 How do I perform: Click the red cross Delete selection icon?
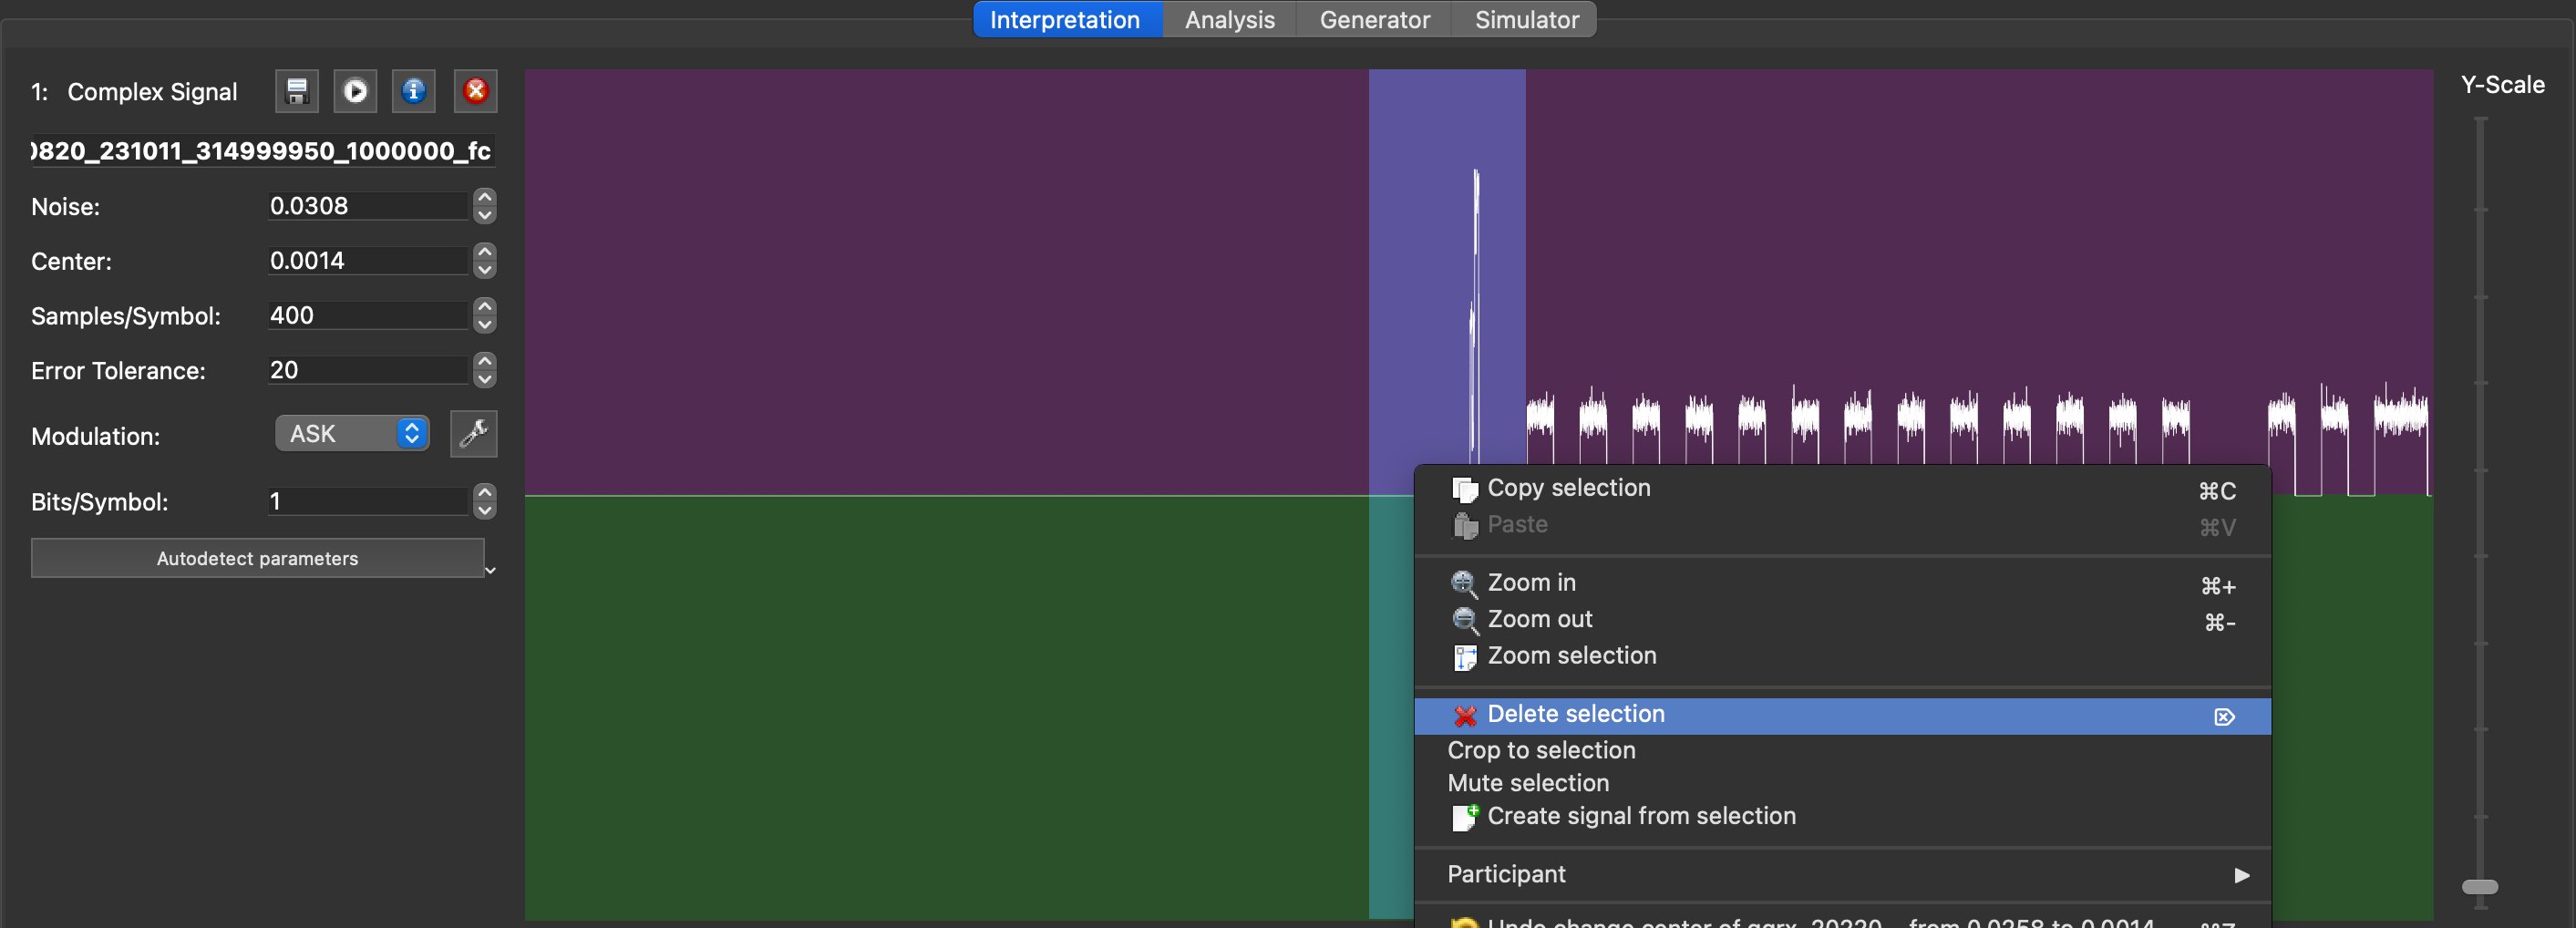[1465, 715]
